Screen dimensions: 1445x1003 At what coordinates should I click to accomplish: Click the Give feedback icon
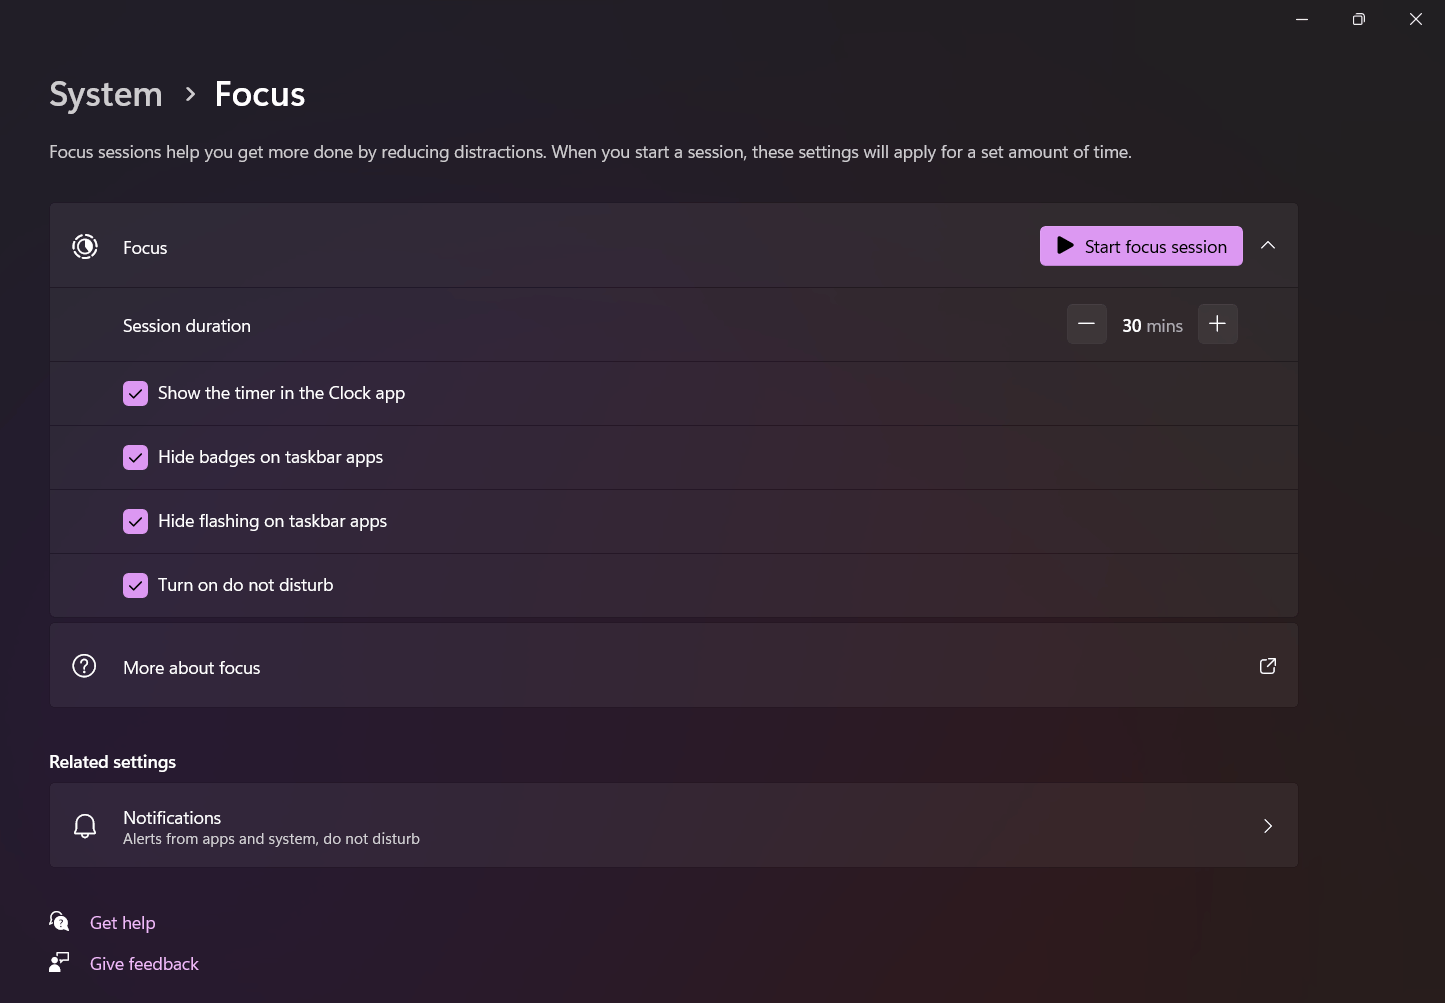click(60, 962)
